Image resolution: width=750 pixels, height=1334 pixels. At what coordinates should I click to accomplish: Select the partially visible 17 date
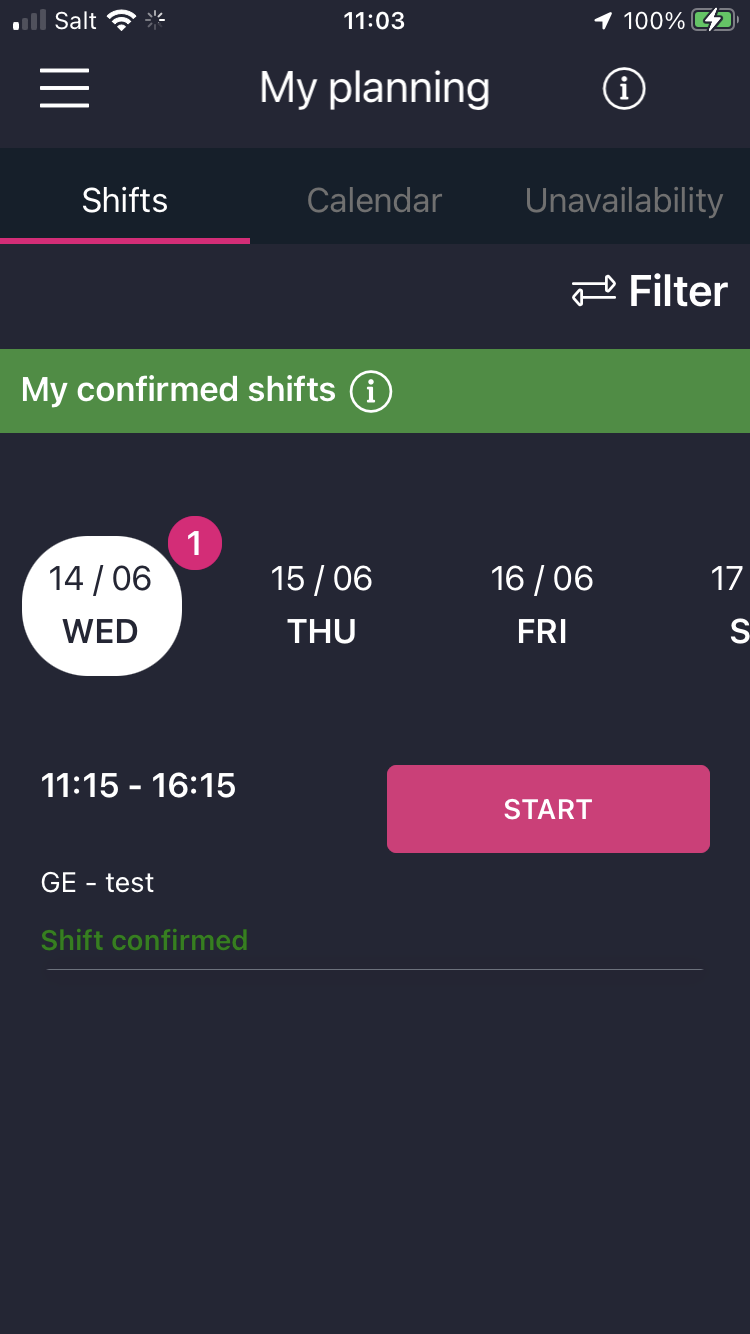pos(730,605)
